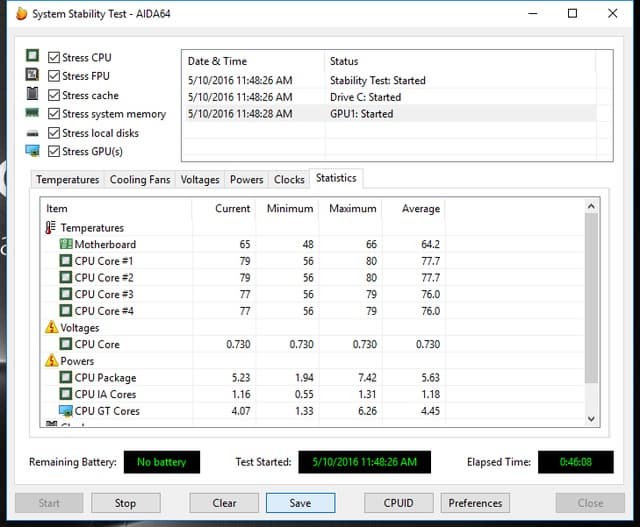The width and height of the screenshot is (640, 527).
Task: Click the Voltages group row label
Action: (x=80, y=328)
